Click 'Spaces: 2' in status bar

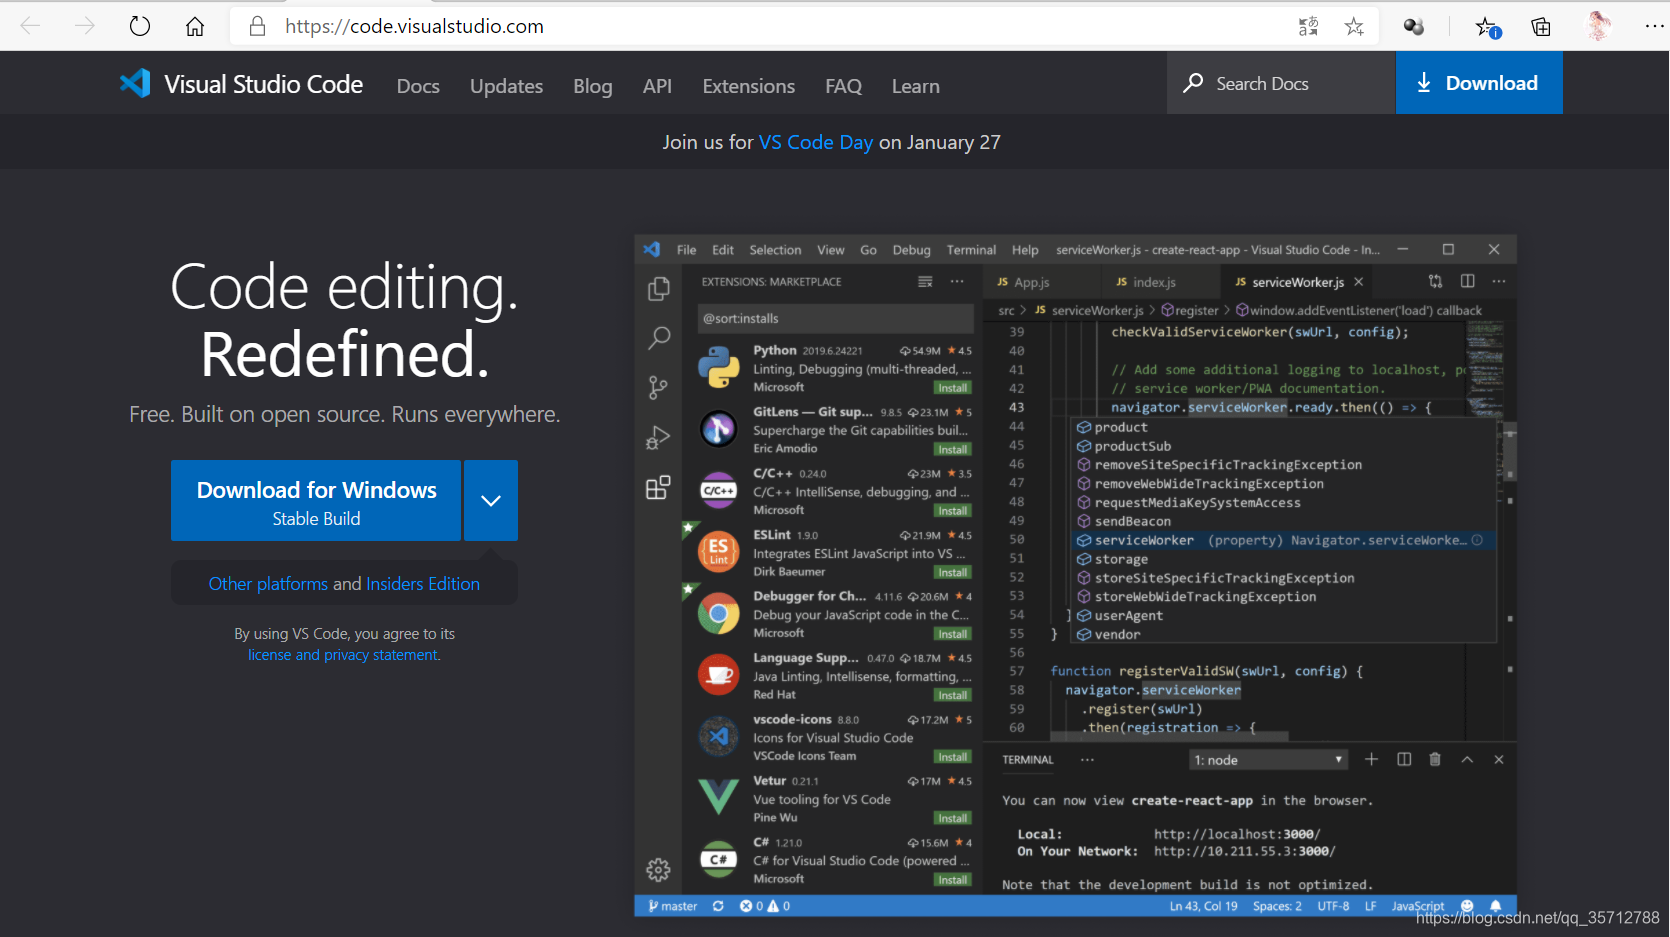click(x=1277, y=906)
